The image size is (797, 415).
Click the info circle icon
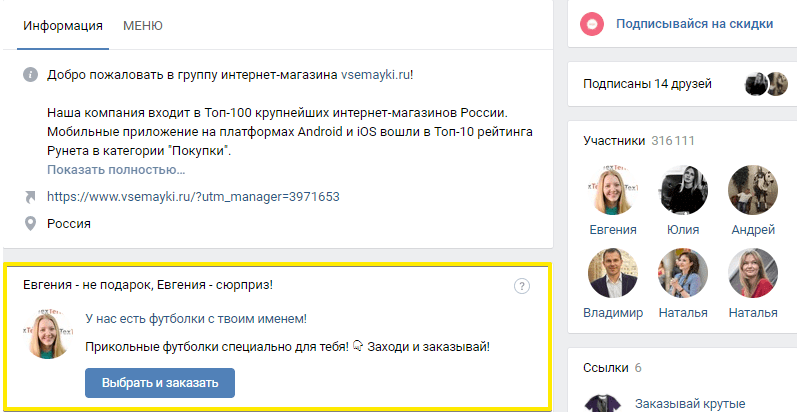31,75
